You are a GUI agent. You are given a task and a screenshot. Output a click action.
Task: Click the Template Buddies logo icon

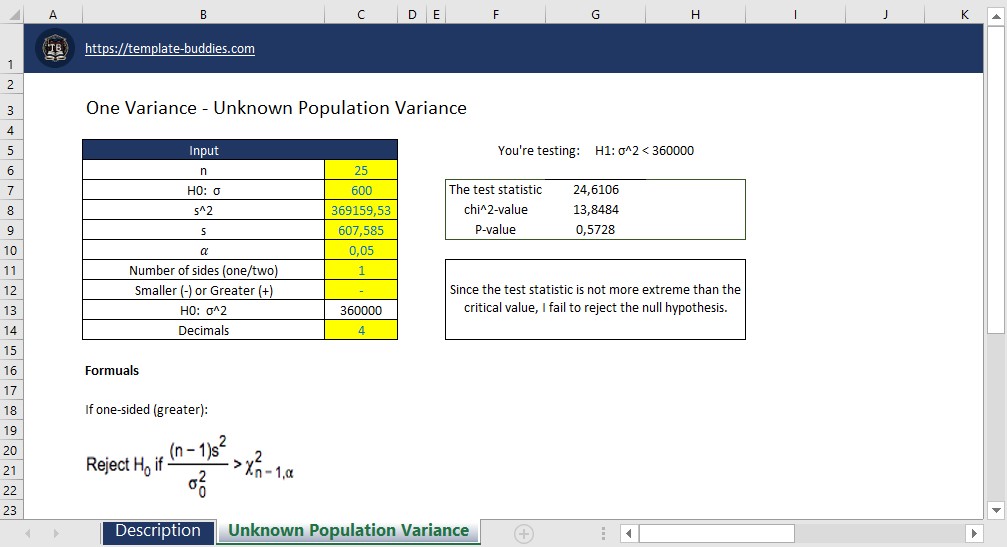(x=55, y=49)
